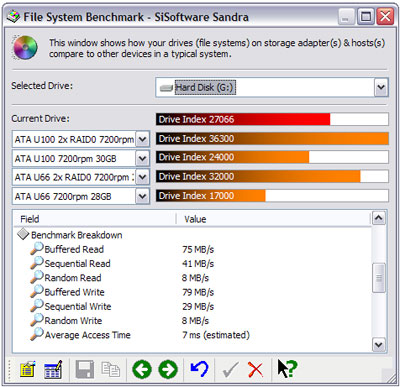
Task: Click the vertical scrollbar thumb
Action: point(379,278)
